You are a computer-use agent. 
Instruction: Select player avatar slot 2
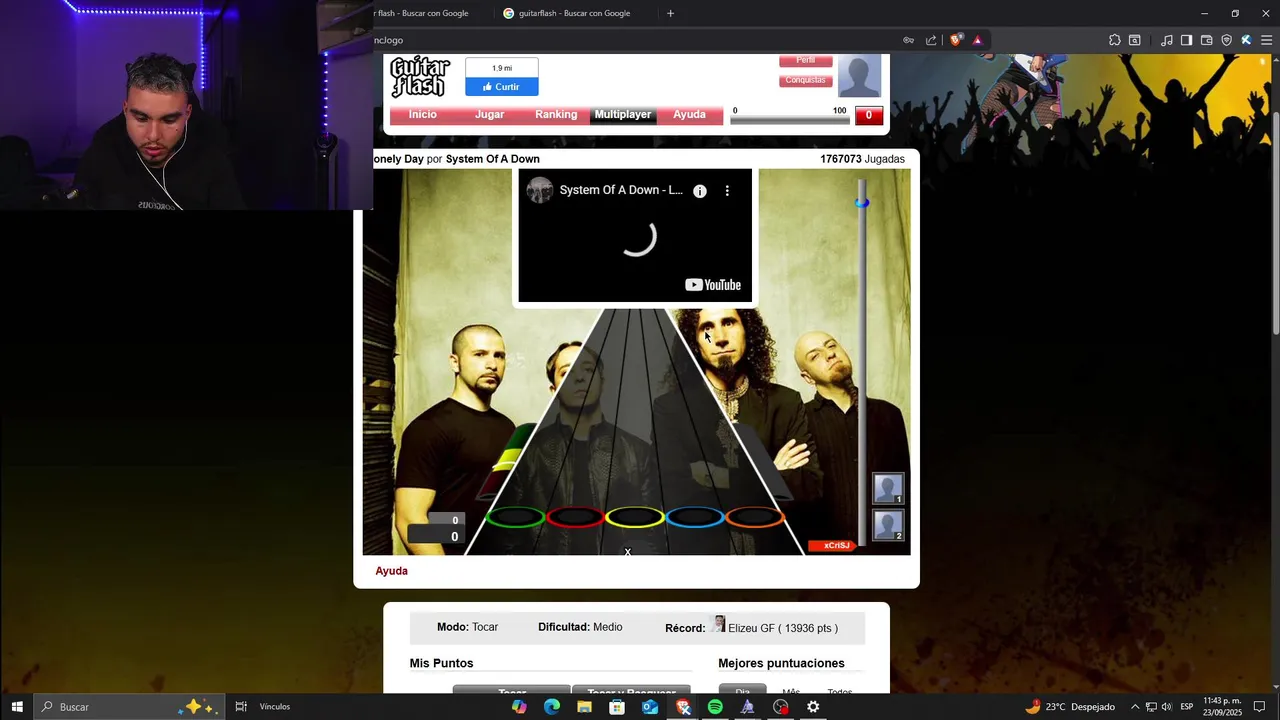[888, 525]
